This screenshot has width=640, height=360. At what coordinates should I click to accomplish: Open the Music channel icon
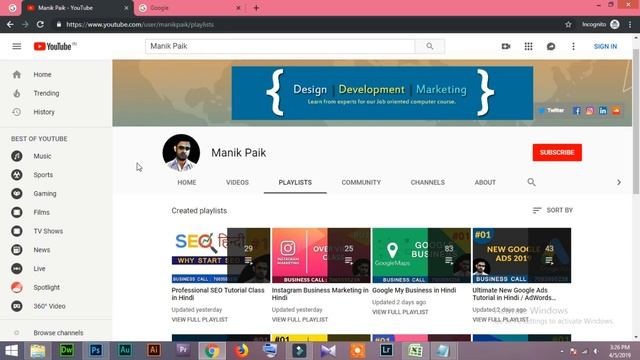pyautogui.click(x=17, y=156)
